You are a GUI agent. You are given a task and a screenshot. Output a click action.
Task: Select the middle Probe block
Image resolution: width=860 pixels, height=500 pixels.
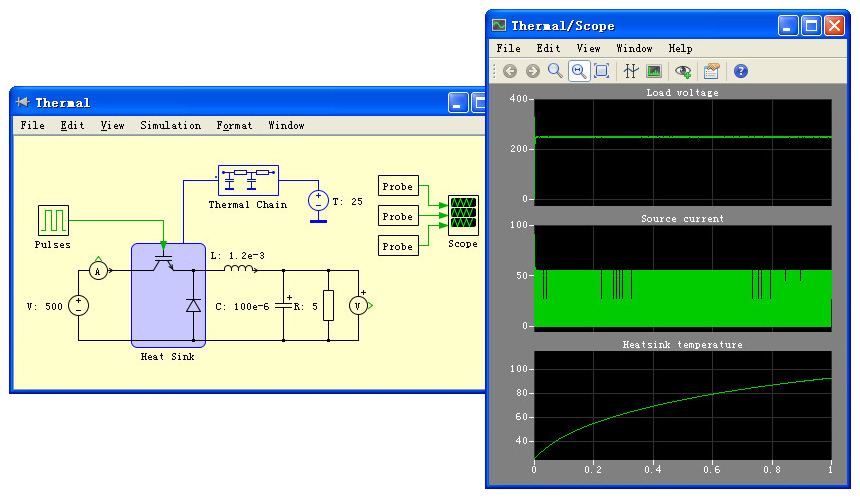pyautogui.click(x=398, y=216)
